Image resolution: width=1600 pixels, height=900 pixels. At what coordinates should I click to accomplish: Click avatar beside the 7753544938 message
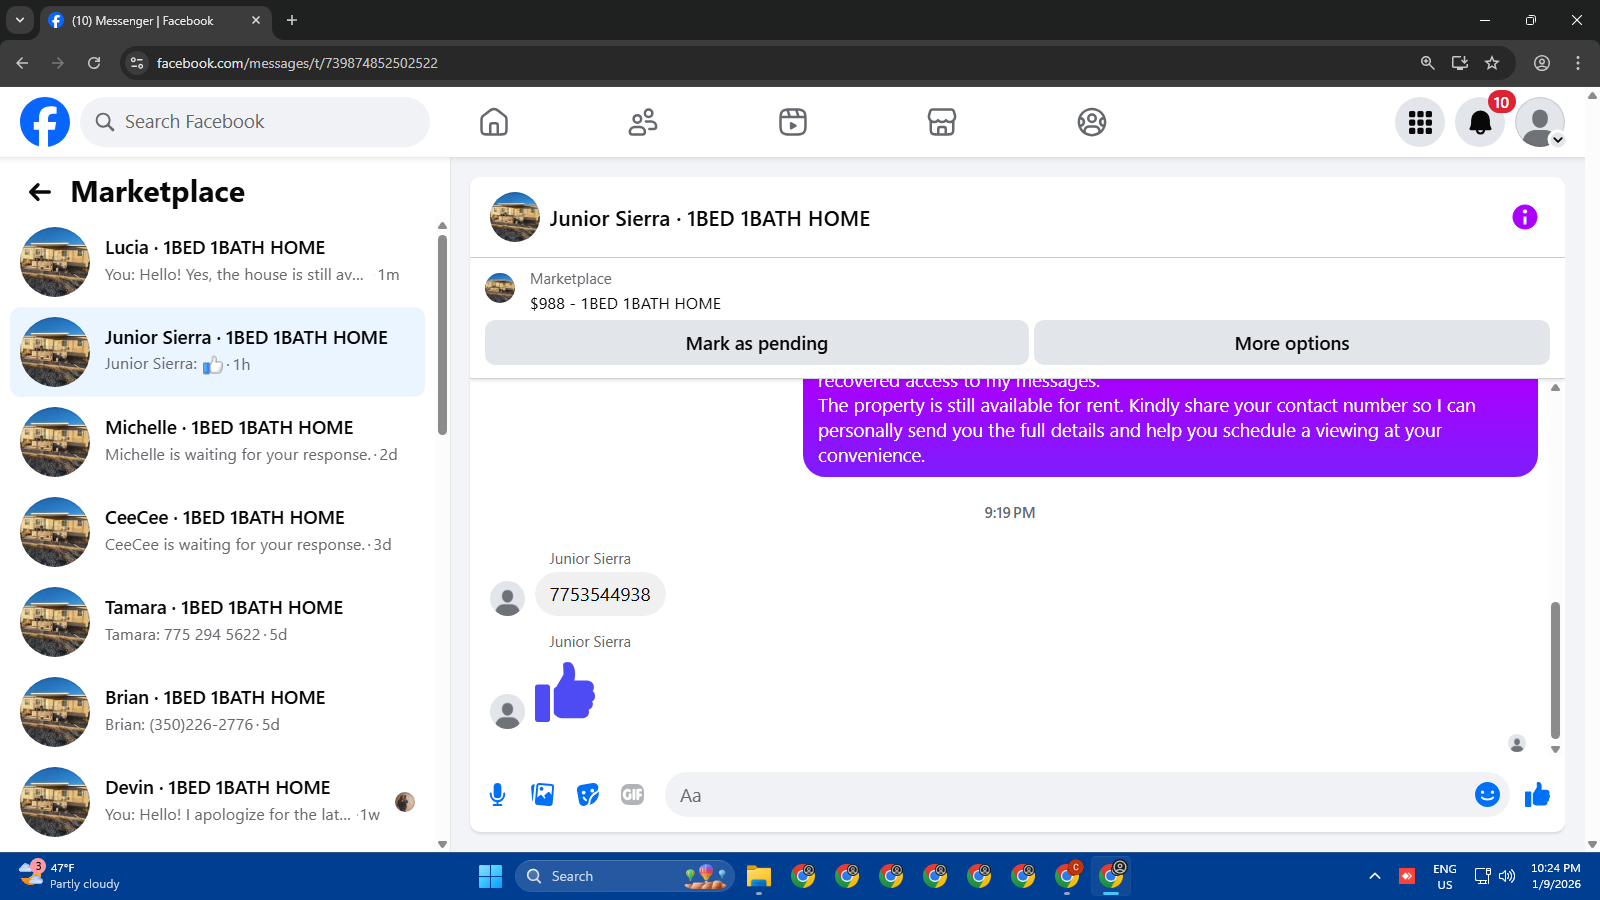pos(507,599)
